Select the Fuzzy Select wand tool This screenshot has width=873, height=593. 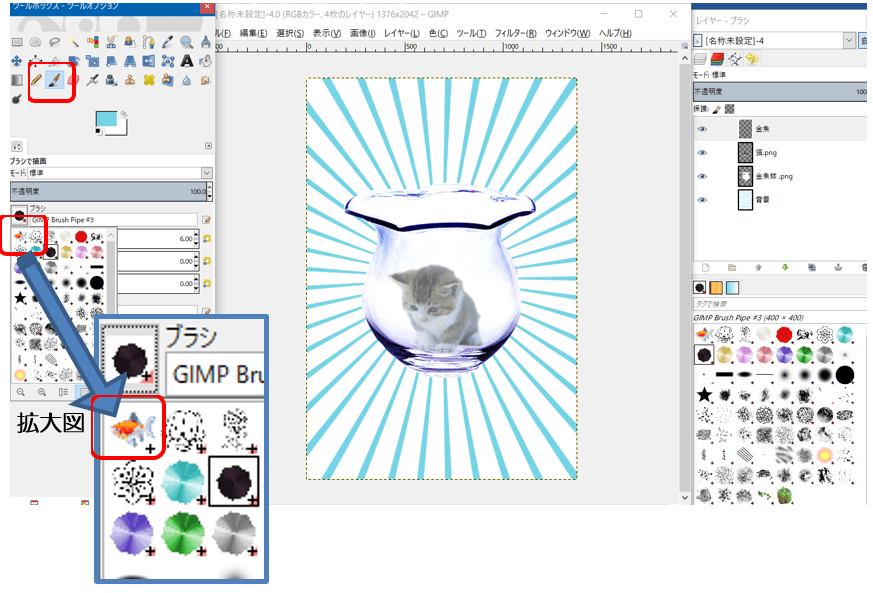74,42
